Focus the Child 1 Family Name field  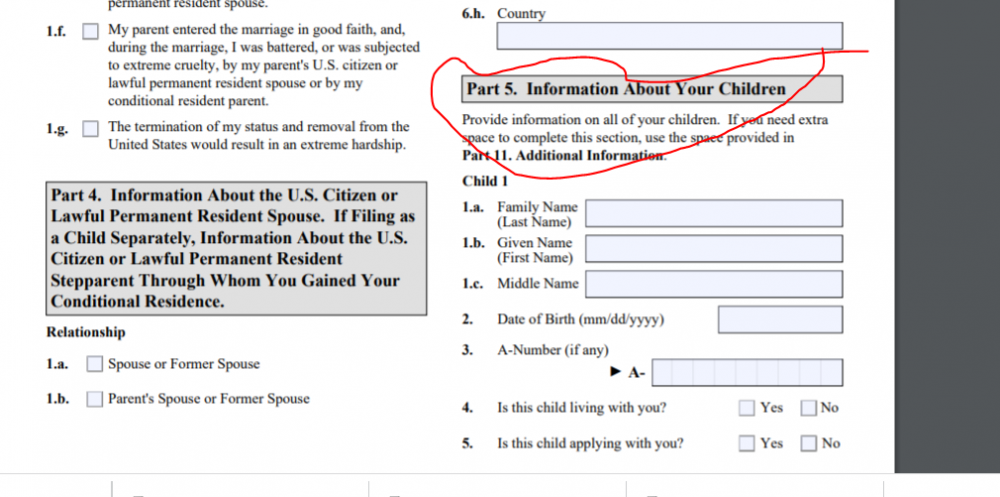(x=713, y=214)
